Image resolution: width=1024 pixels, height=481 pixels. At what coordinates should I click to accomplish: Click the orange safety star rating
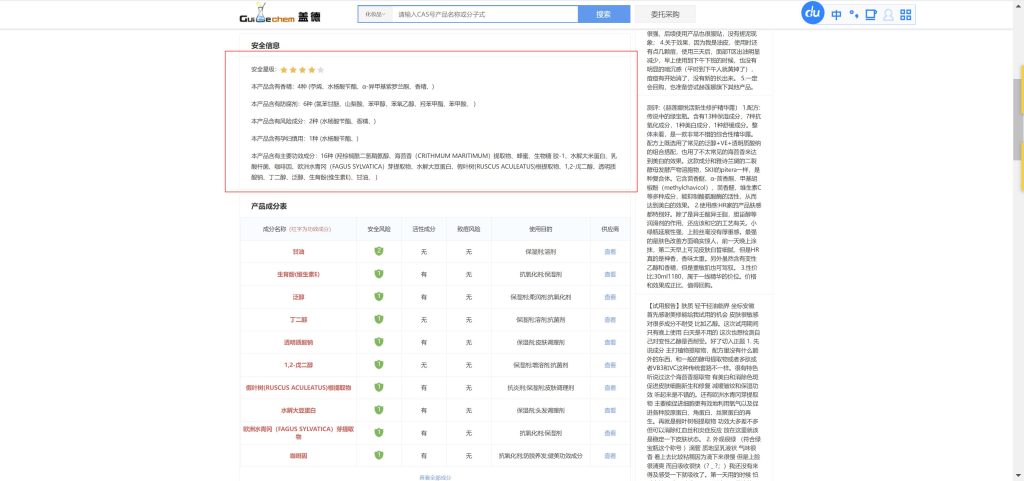tap(301, 70)
